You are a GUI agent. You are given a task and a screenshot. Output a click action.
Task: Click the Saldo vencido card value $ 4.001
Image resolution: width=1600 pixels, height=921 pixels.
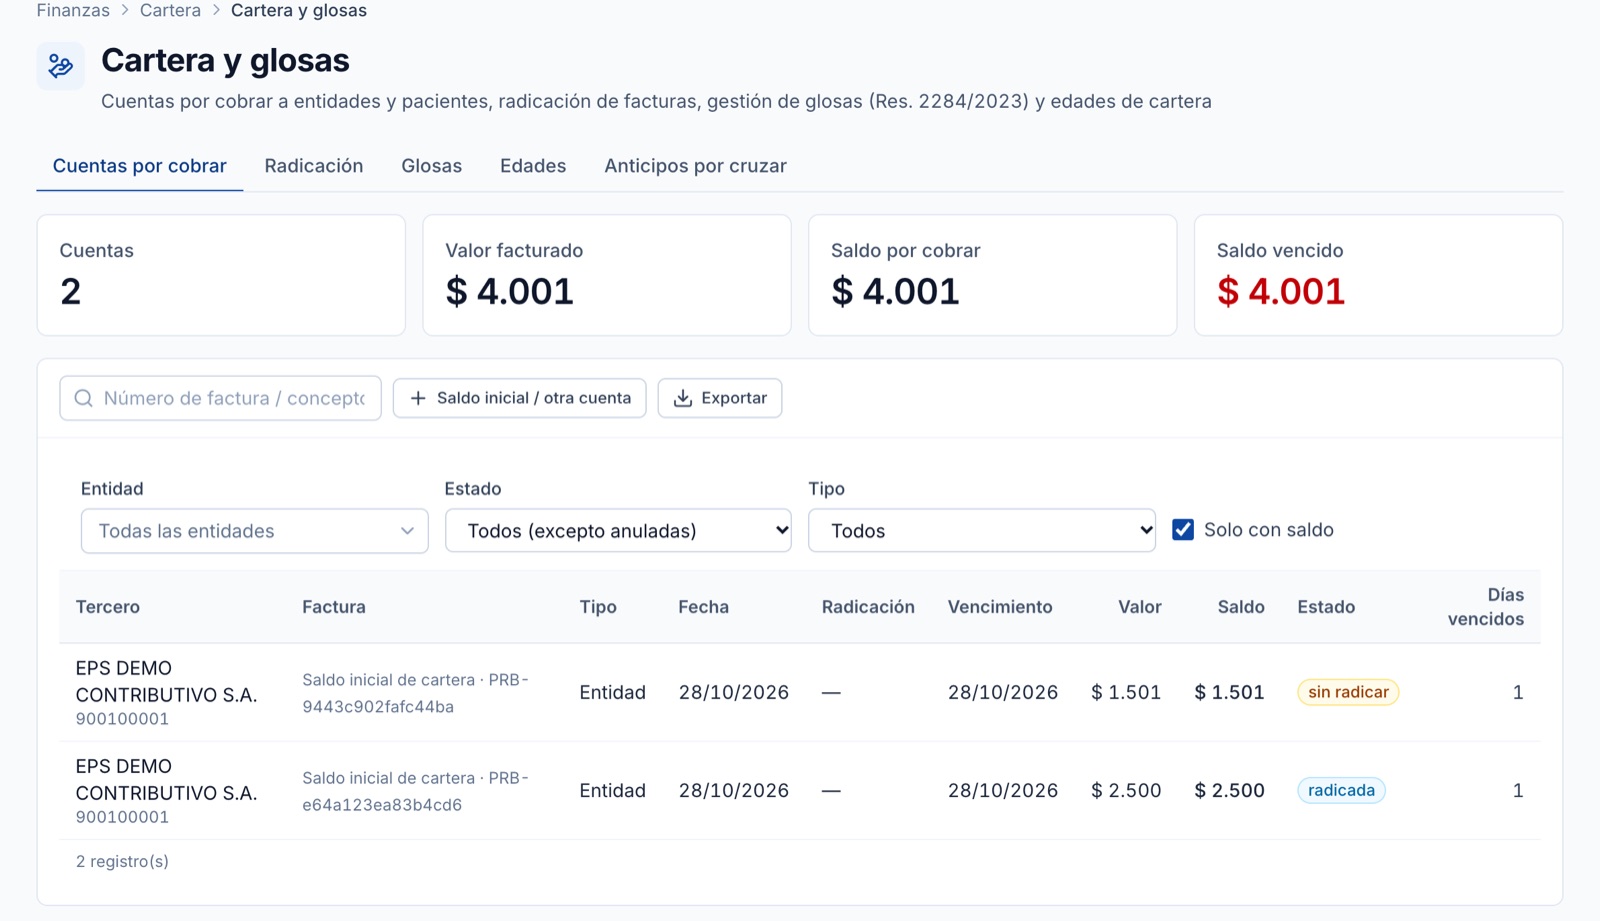coord(1281,292)
